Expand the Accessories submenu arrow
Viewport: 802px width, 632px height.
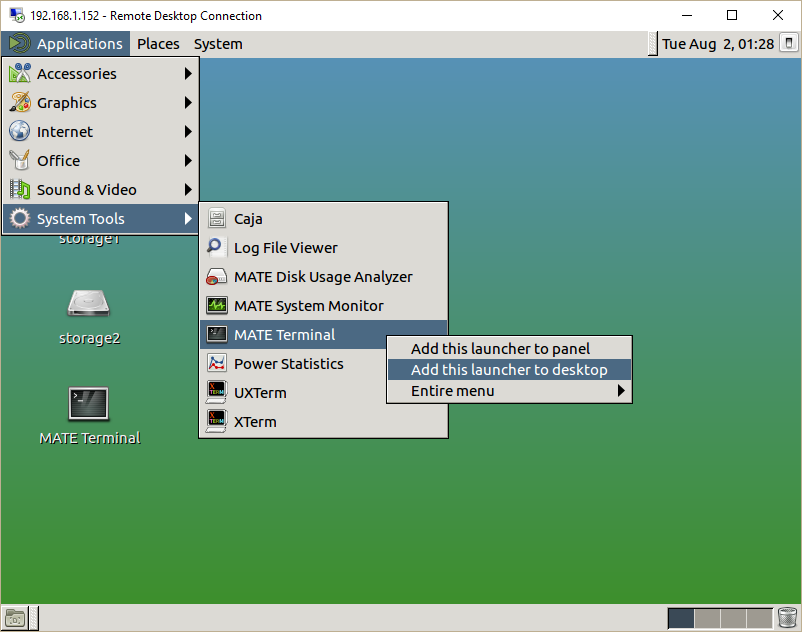(x=188, y=74)
